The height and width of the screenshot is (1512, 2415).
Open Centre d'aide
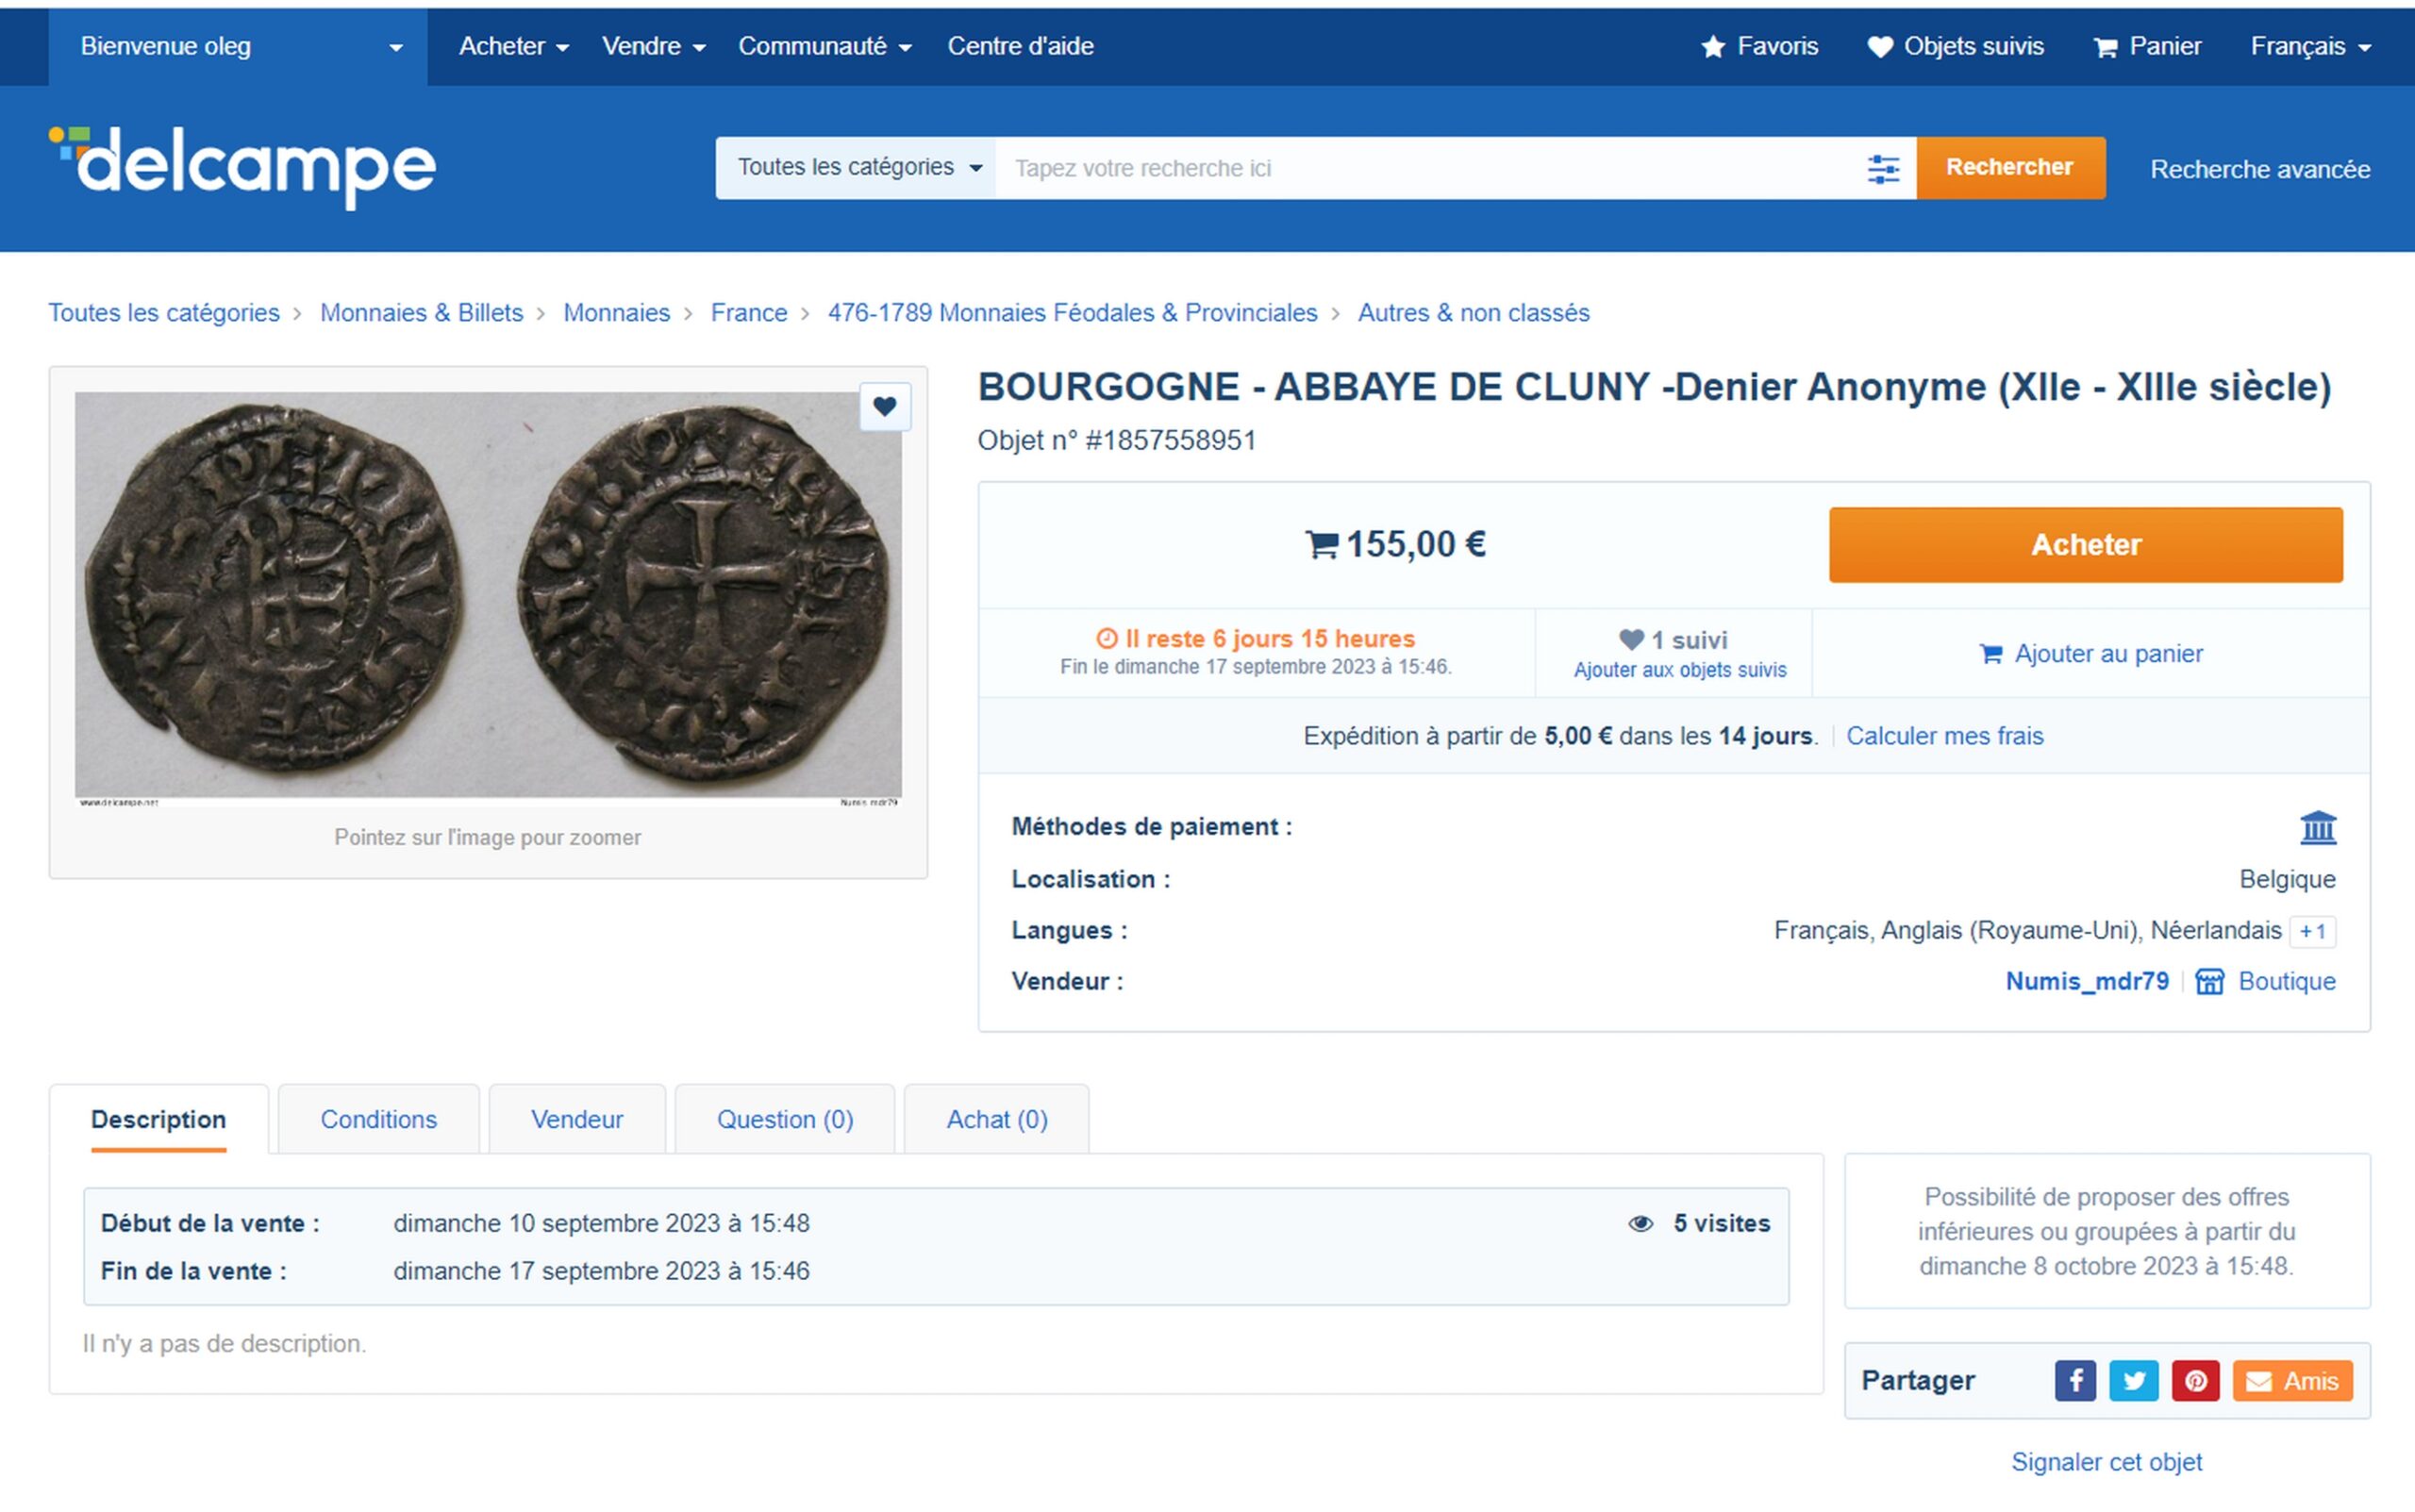[x=1020, y=46]
